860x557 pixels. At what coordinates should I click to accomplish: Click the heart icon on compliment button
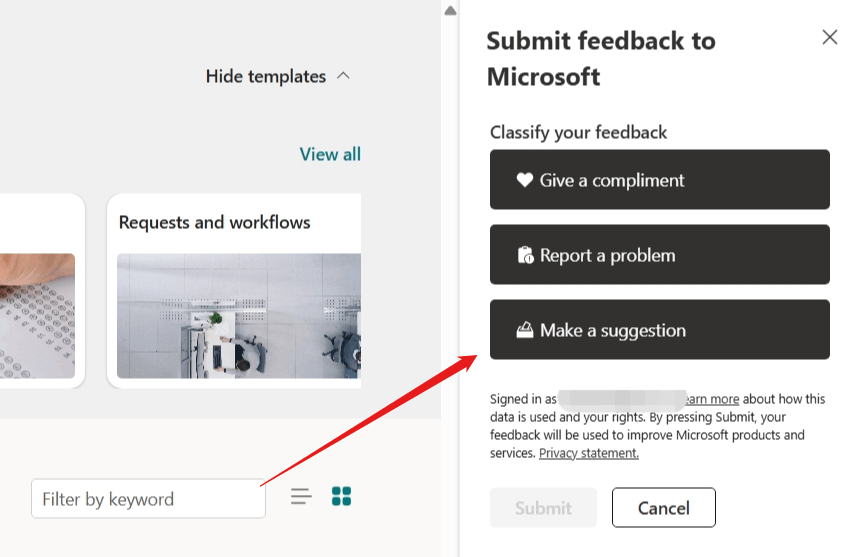point(524,180)
